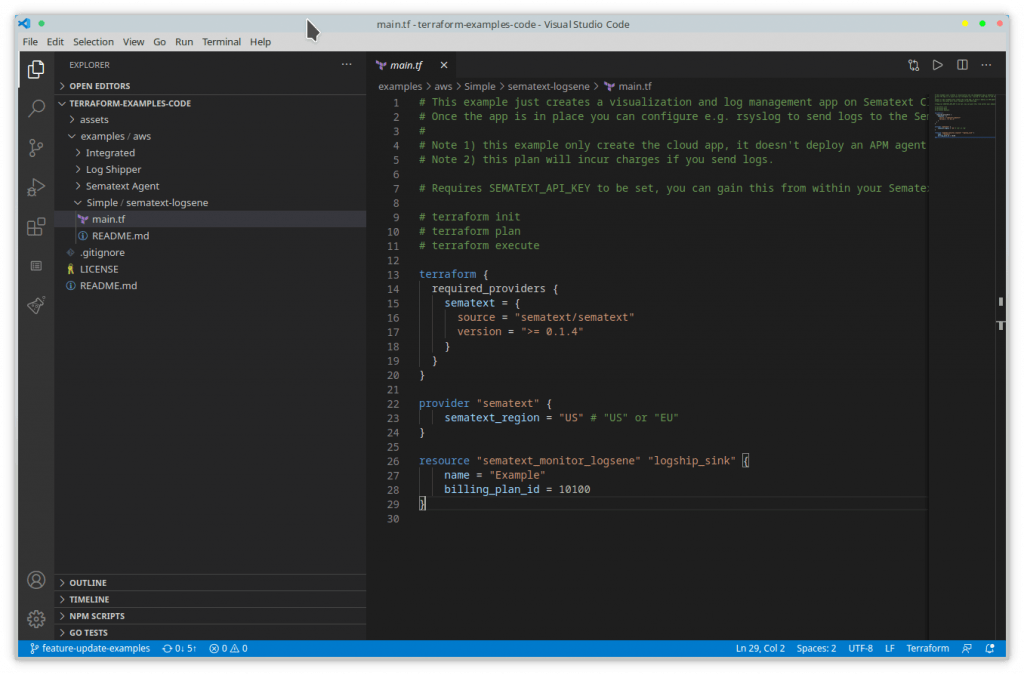Screen dimensions: 1024x675
Task: Click the Split Editor Right icon
Action: 962,65
